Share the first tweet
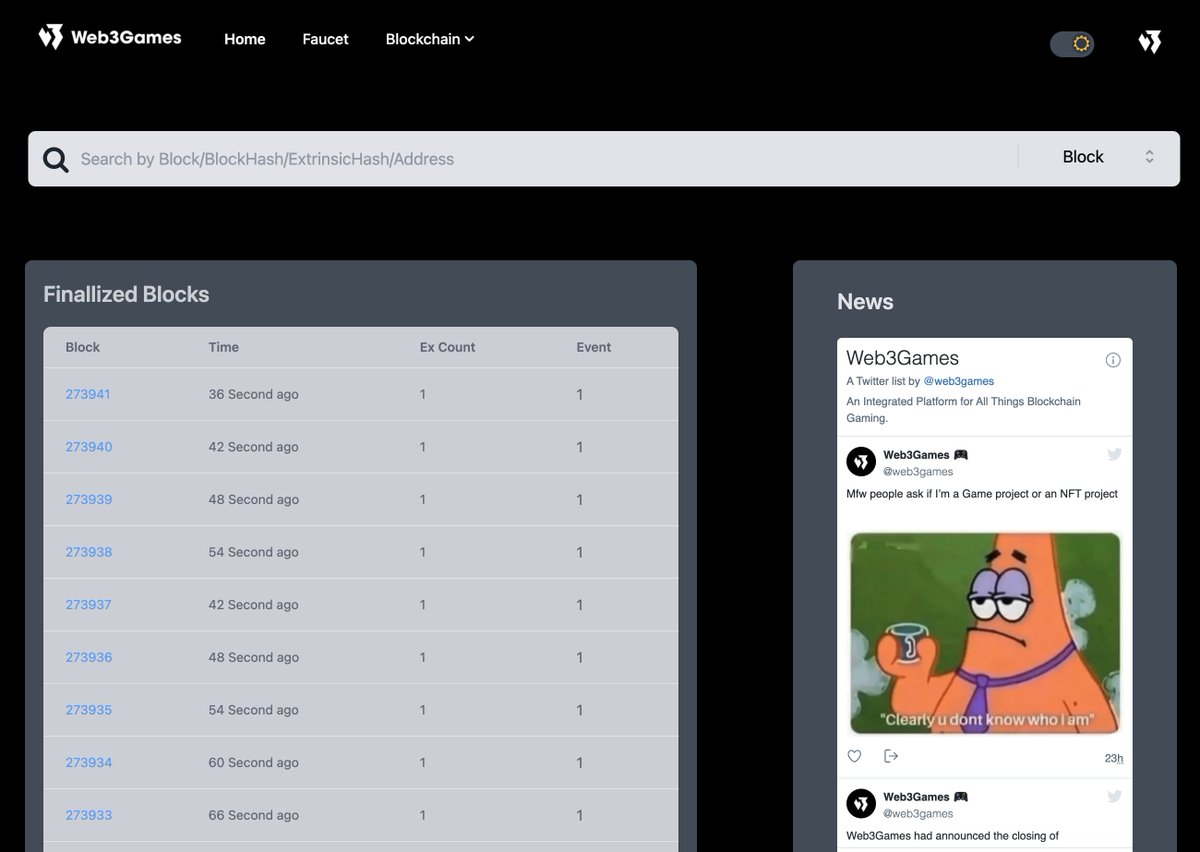The height and width of the screenshot is (852, 1200). tap(891, 756)
